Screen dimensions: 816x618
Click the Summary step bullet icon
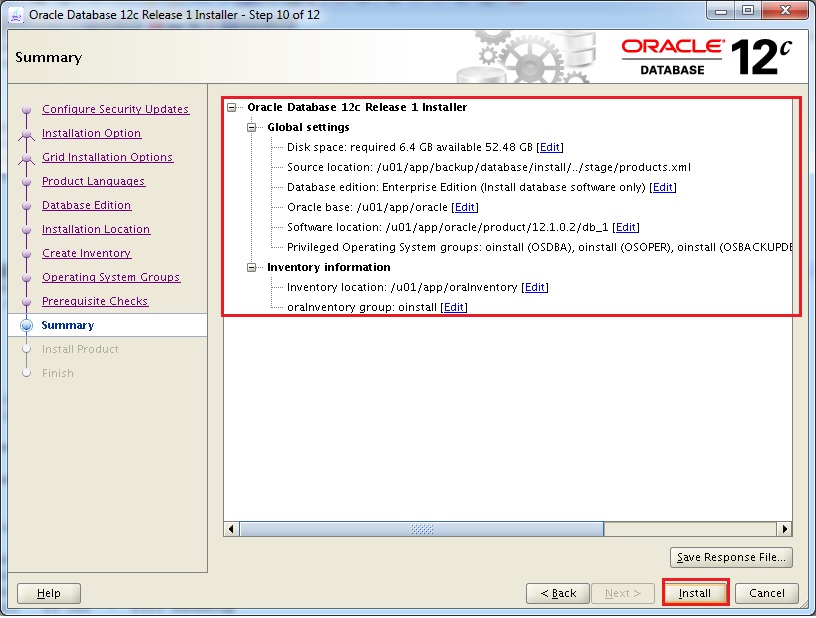[x=27, y=325]
